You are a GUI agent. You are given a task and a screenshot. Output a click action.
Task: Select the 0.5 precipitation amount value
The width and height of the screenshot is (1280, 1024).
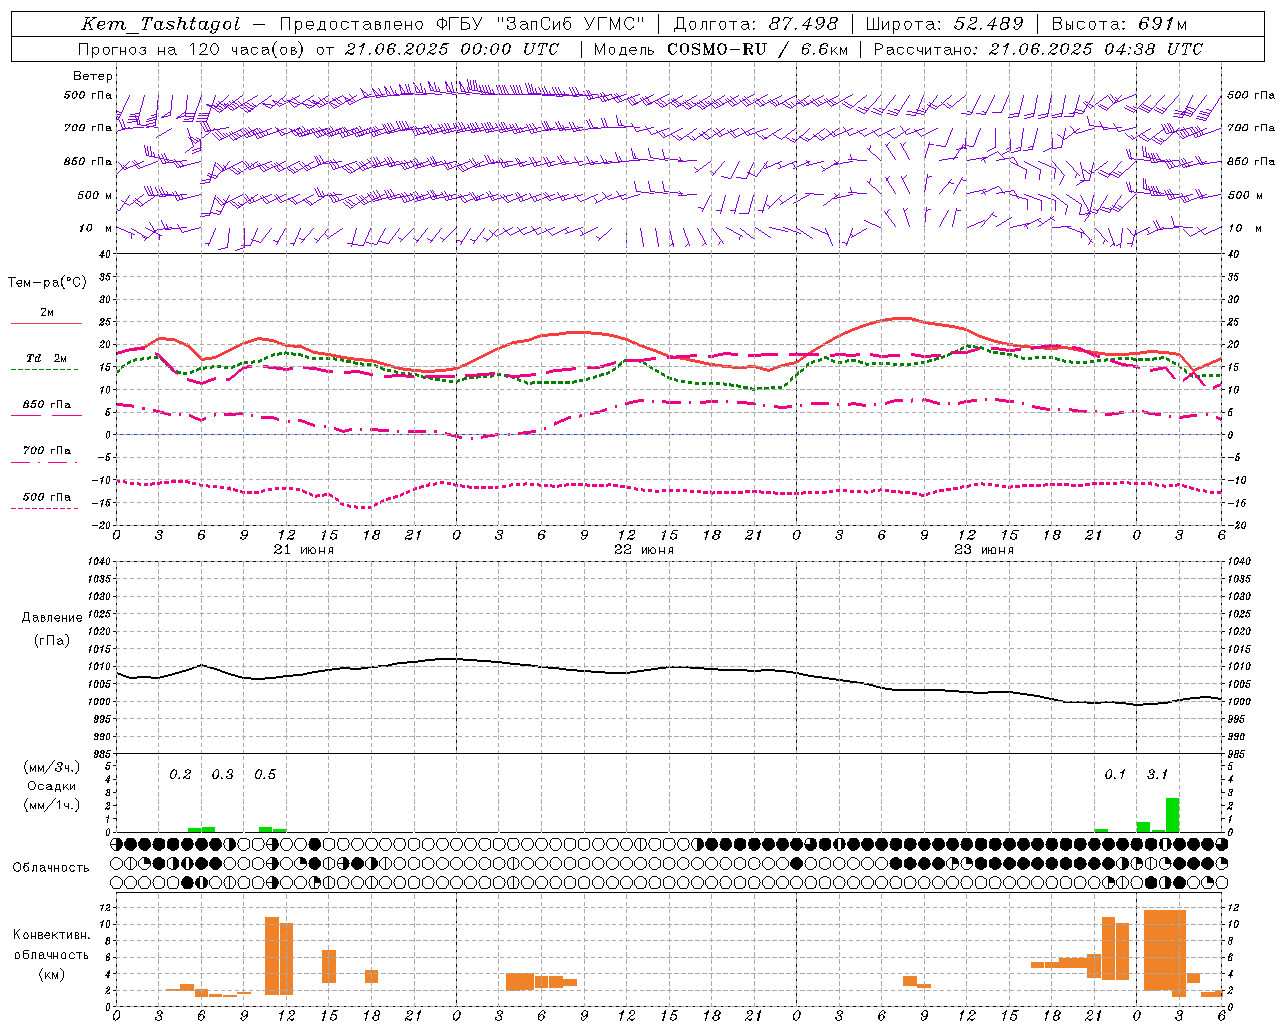tap(265, 775)
